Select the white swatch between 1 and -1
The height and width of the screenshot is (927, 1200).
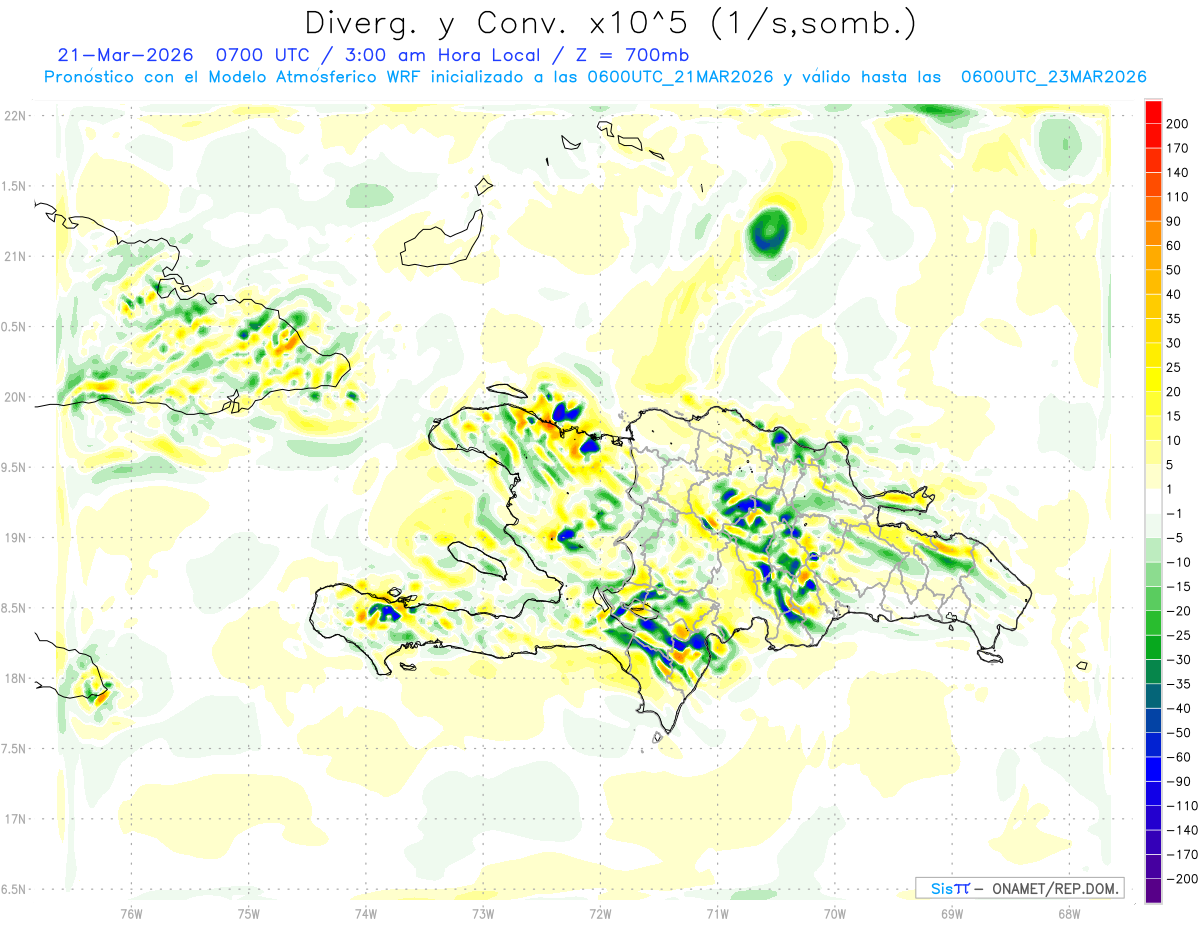[1153, 501]
